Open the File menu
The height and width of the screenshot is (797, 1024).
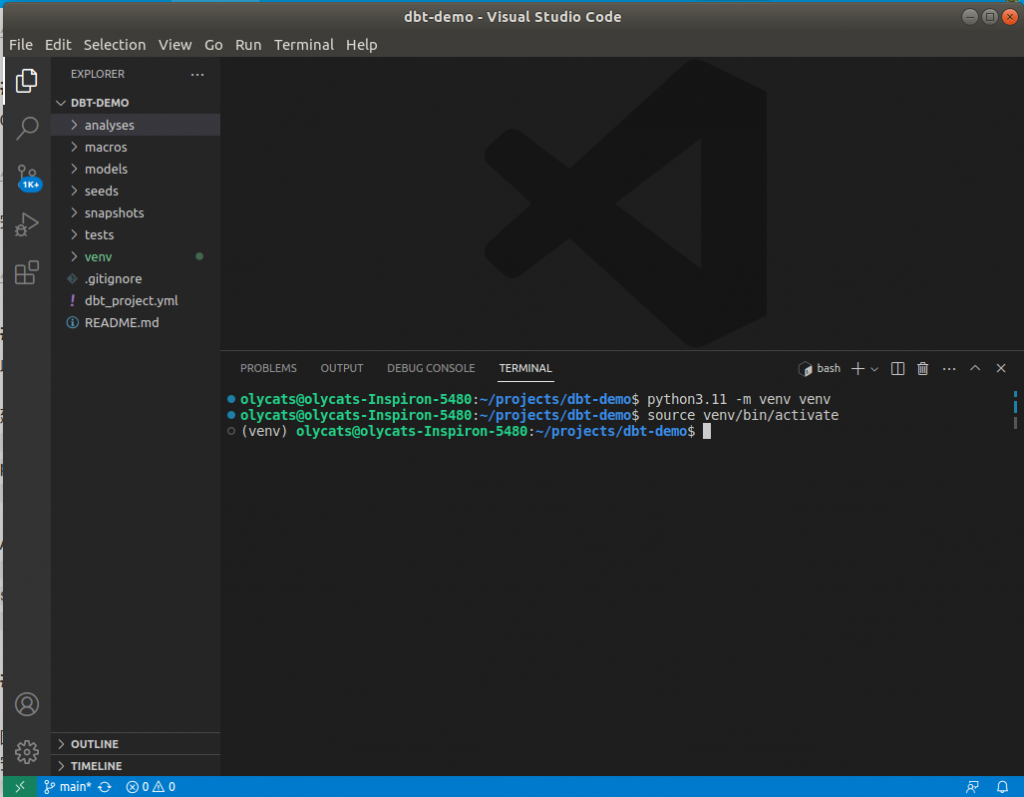[21, 44]
